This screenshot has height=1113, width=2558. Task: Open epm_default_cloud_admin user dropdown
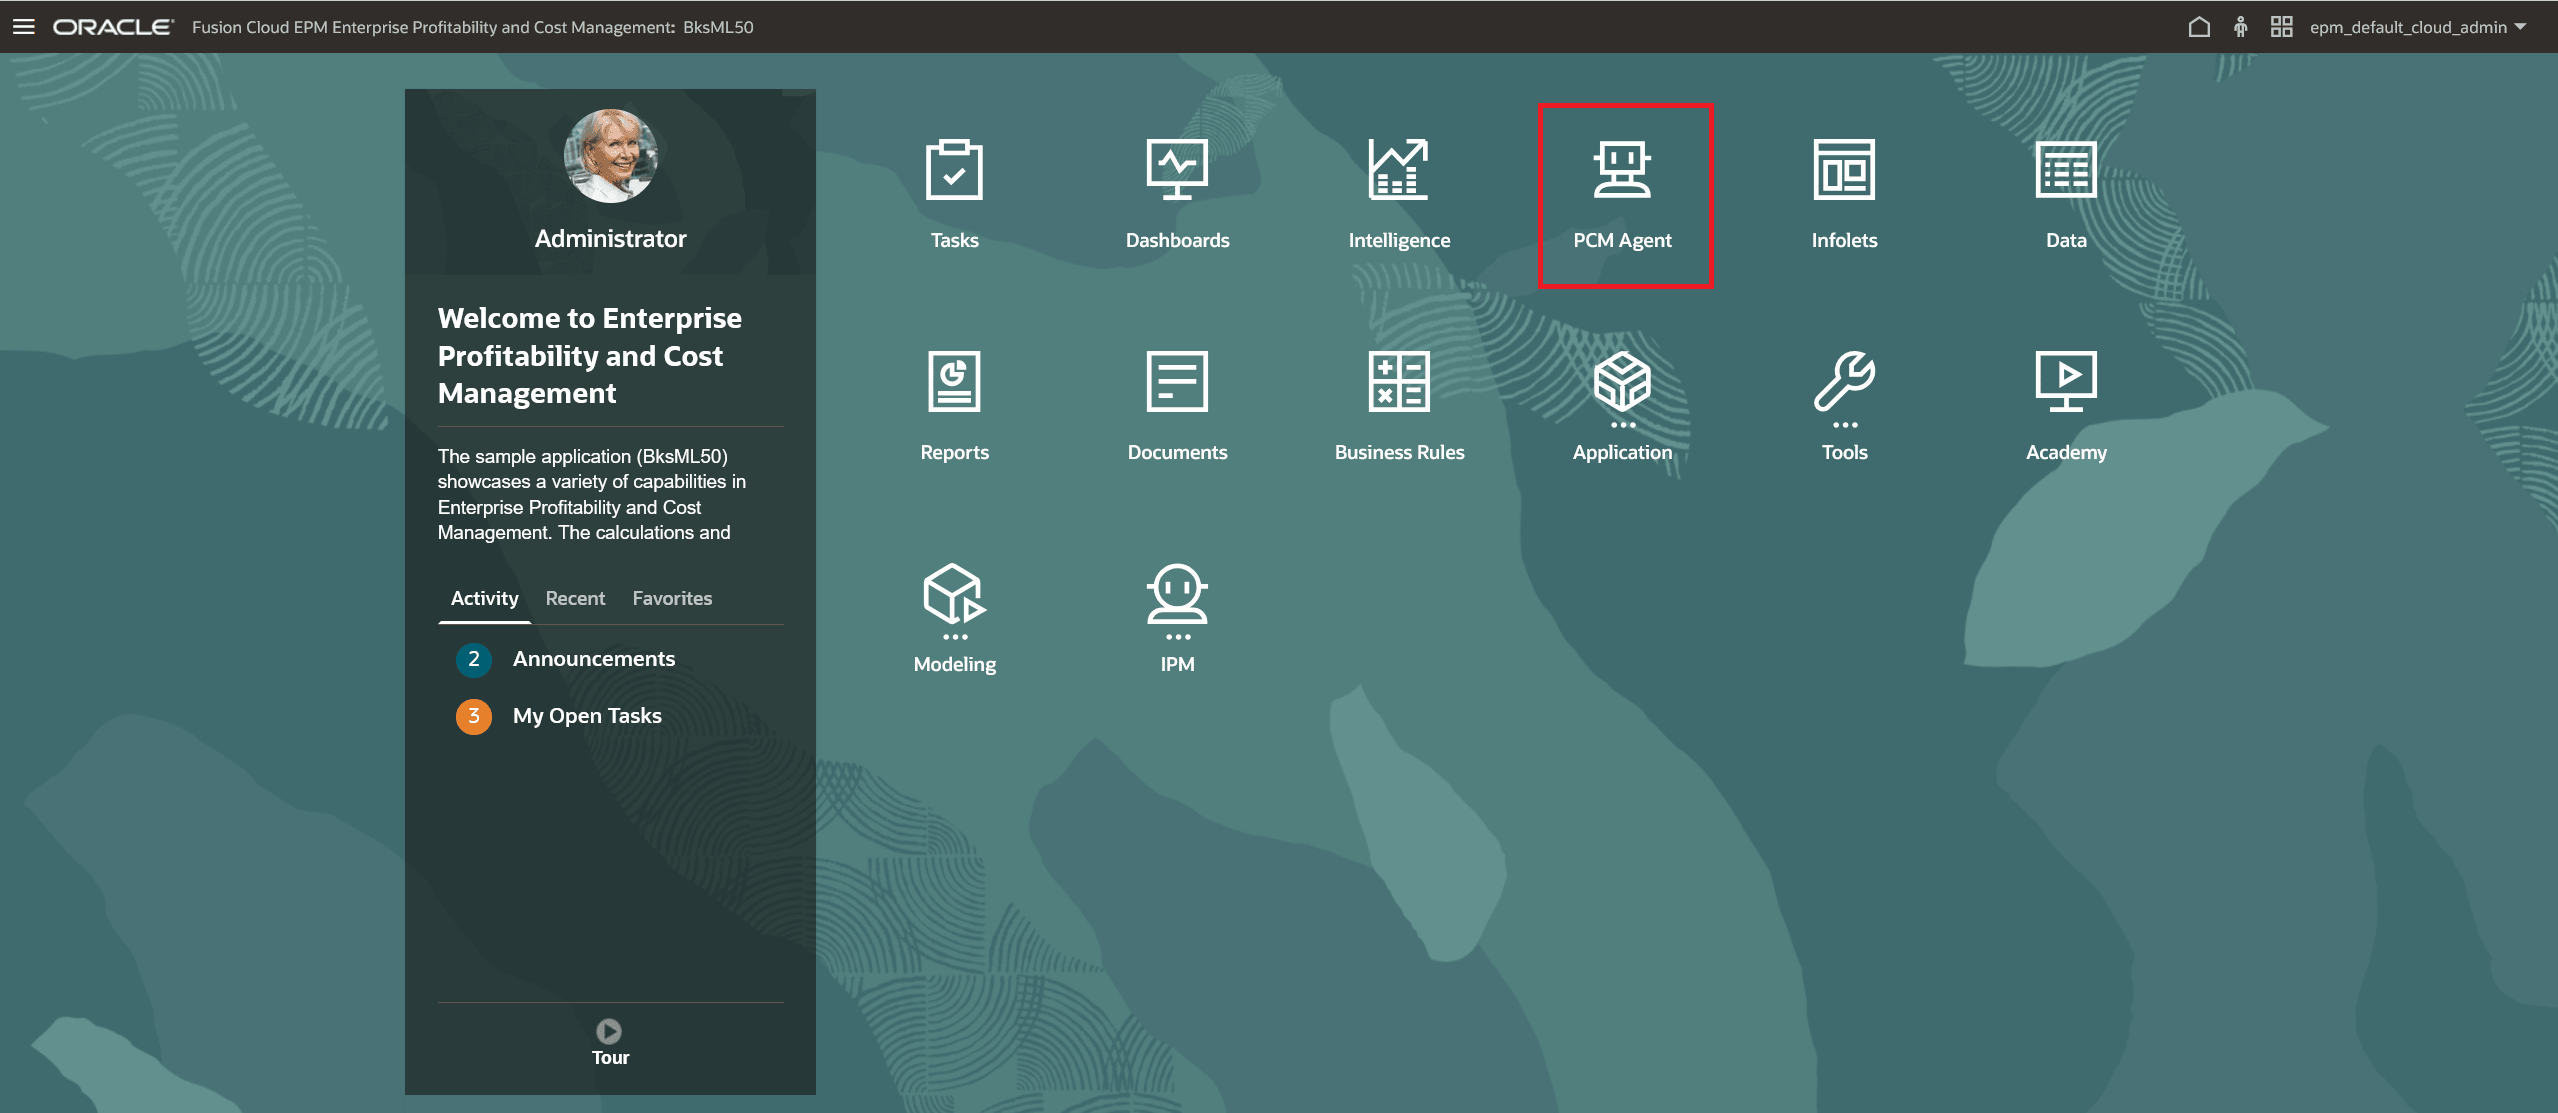coord(2417,27)
